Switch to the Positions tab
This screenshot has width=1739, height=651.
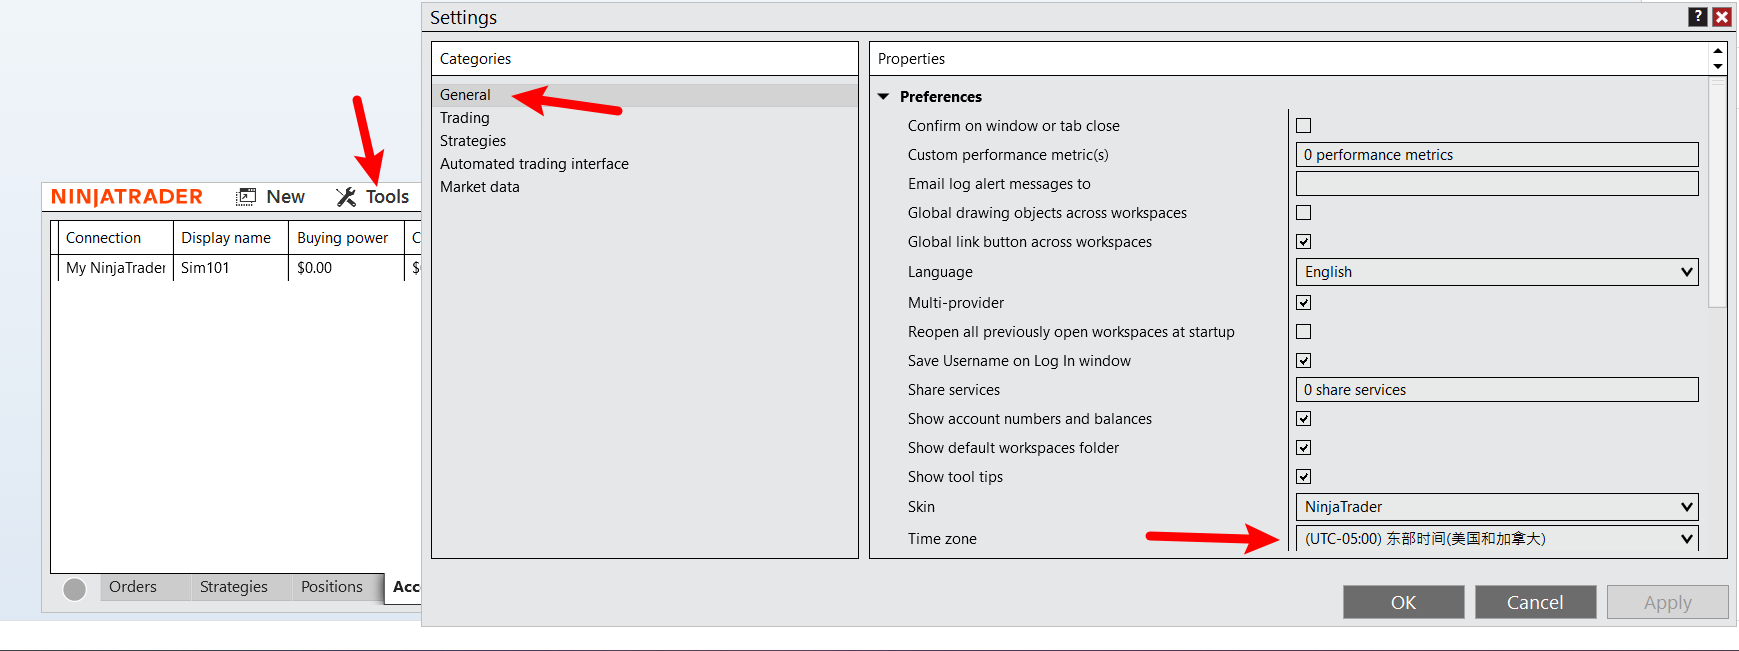[331, 587]
